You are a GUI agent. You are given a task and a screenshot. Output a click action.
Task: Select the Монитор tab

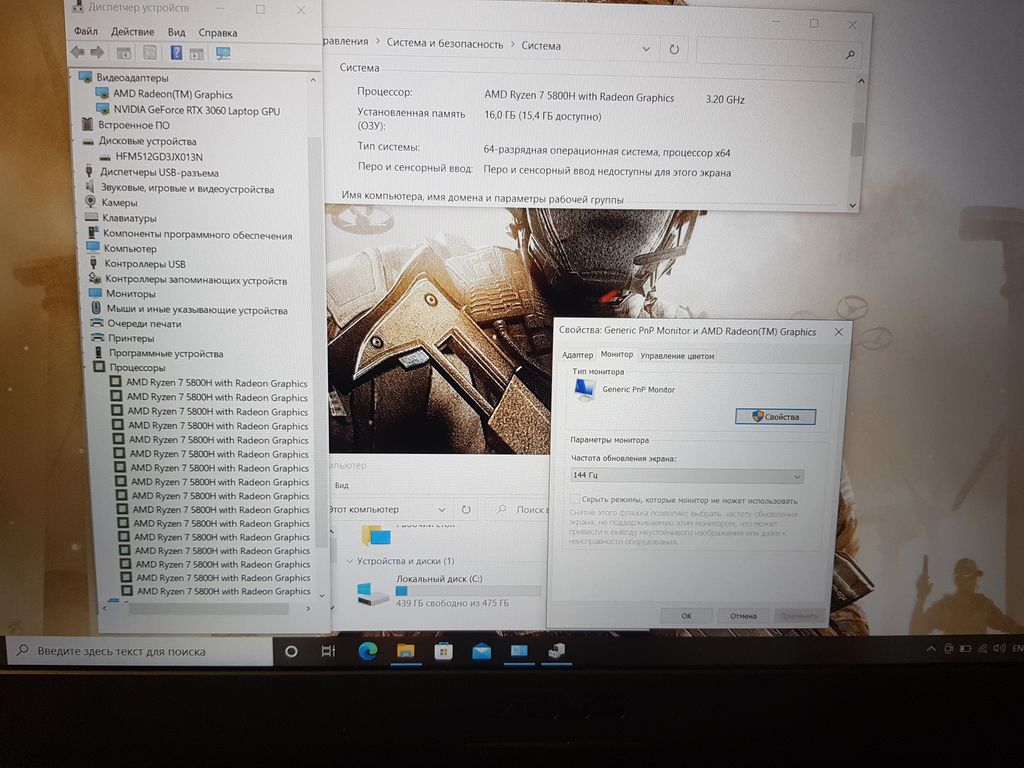[x=616, y=354]
